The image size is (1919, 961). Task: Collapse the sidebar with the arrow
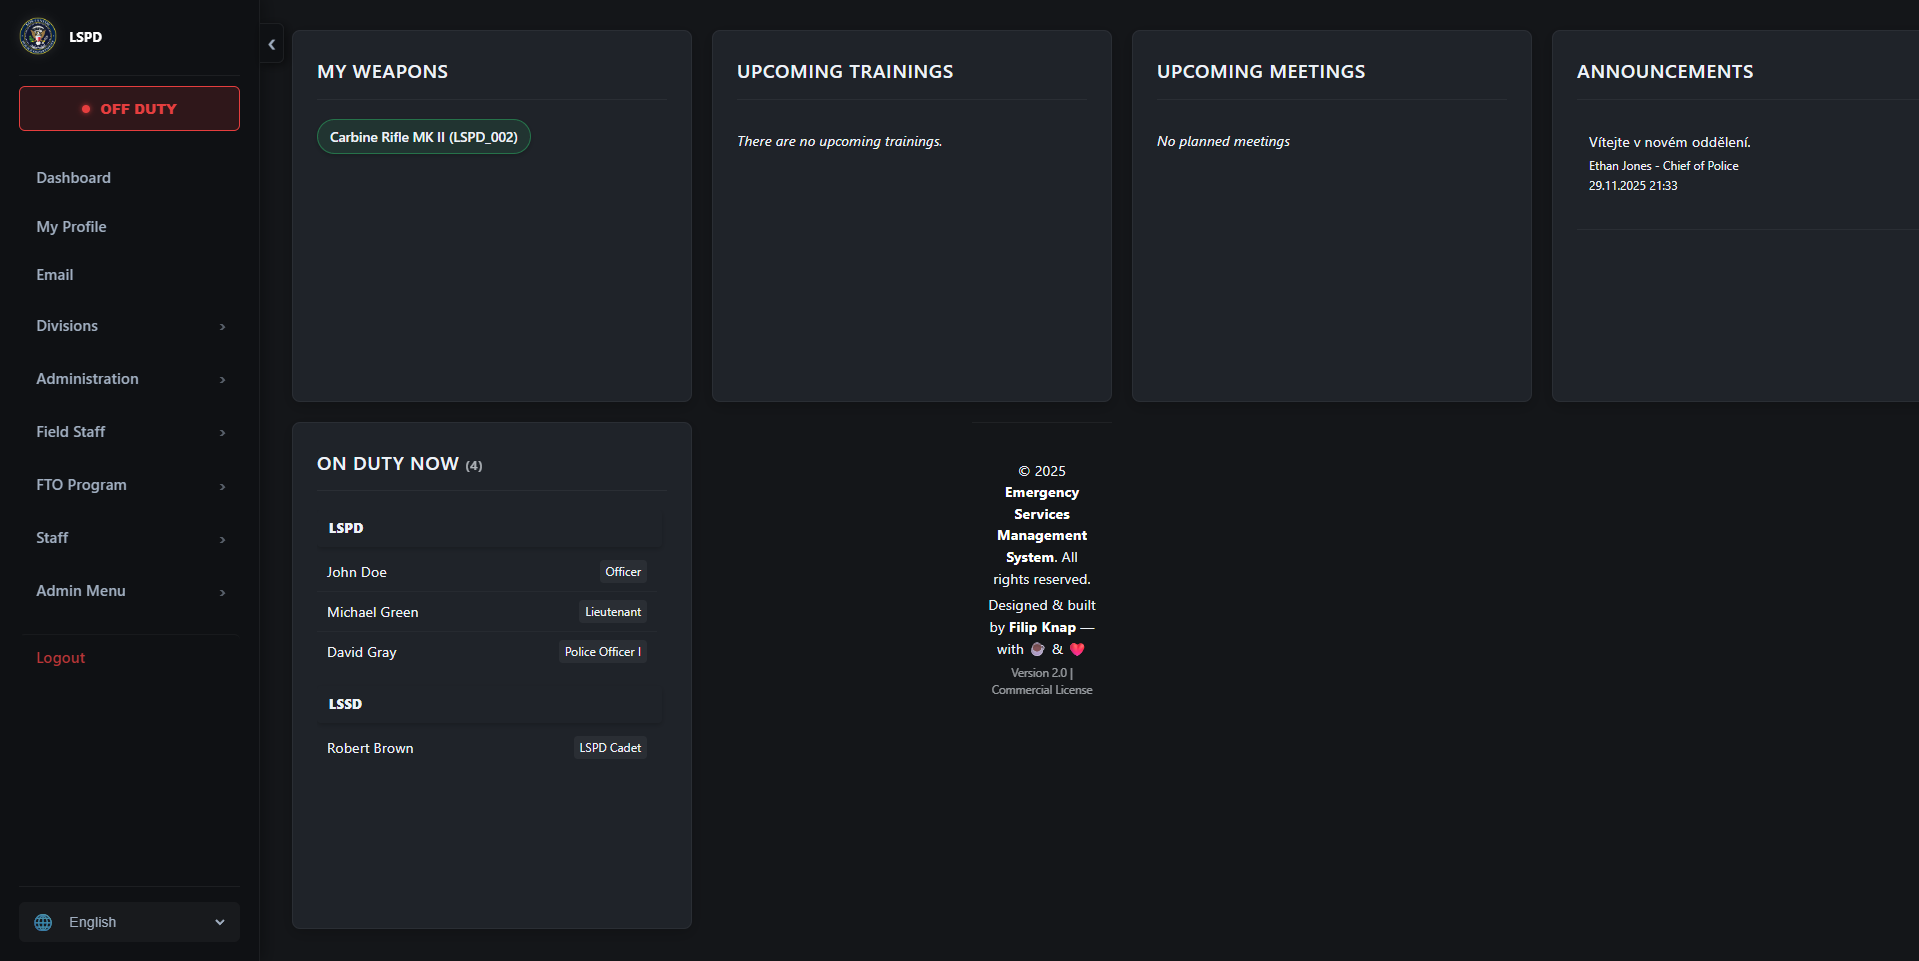pyautogui.click(x=272, y=44)
